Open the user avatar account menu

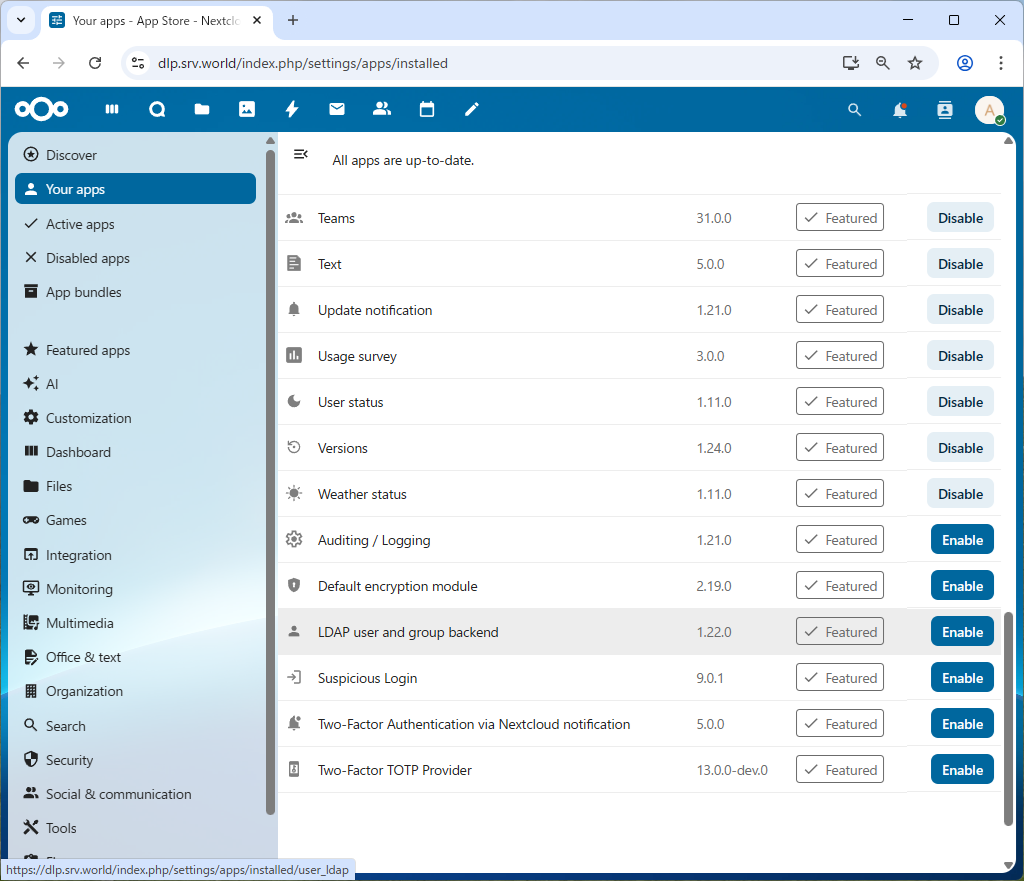pyautogui.click(x=989, y=110)
